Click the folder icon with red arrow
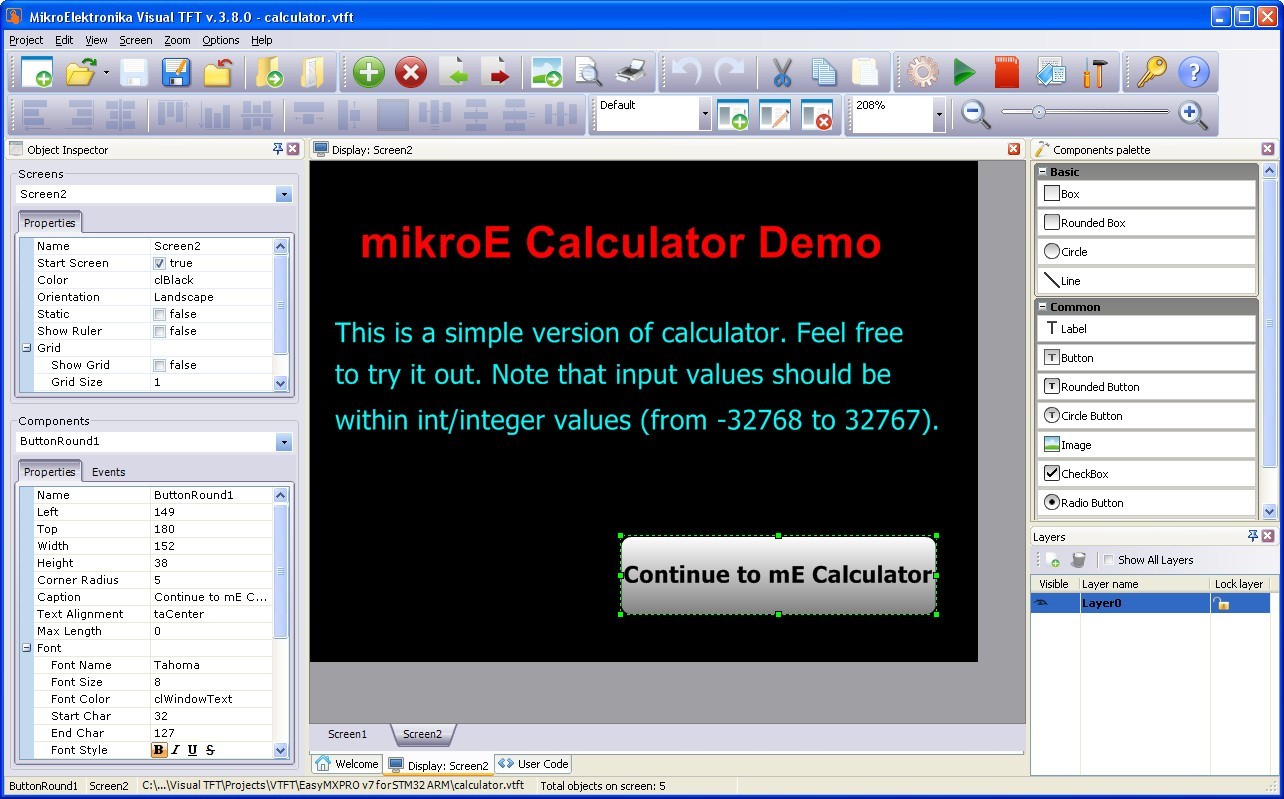This screenshot has width=1284, height=799. click(218, 72)
